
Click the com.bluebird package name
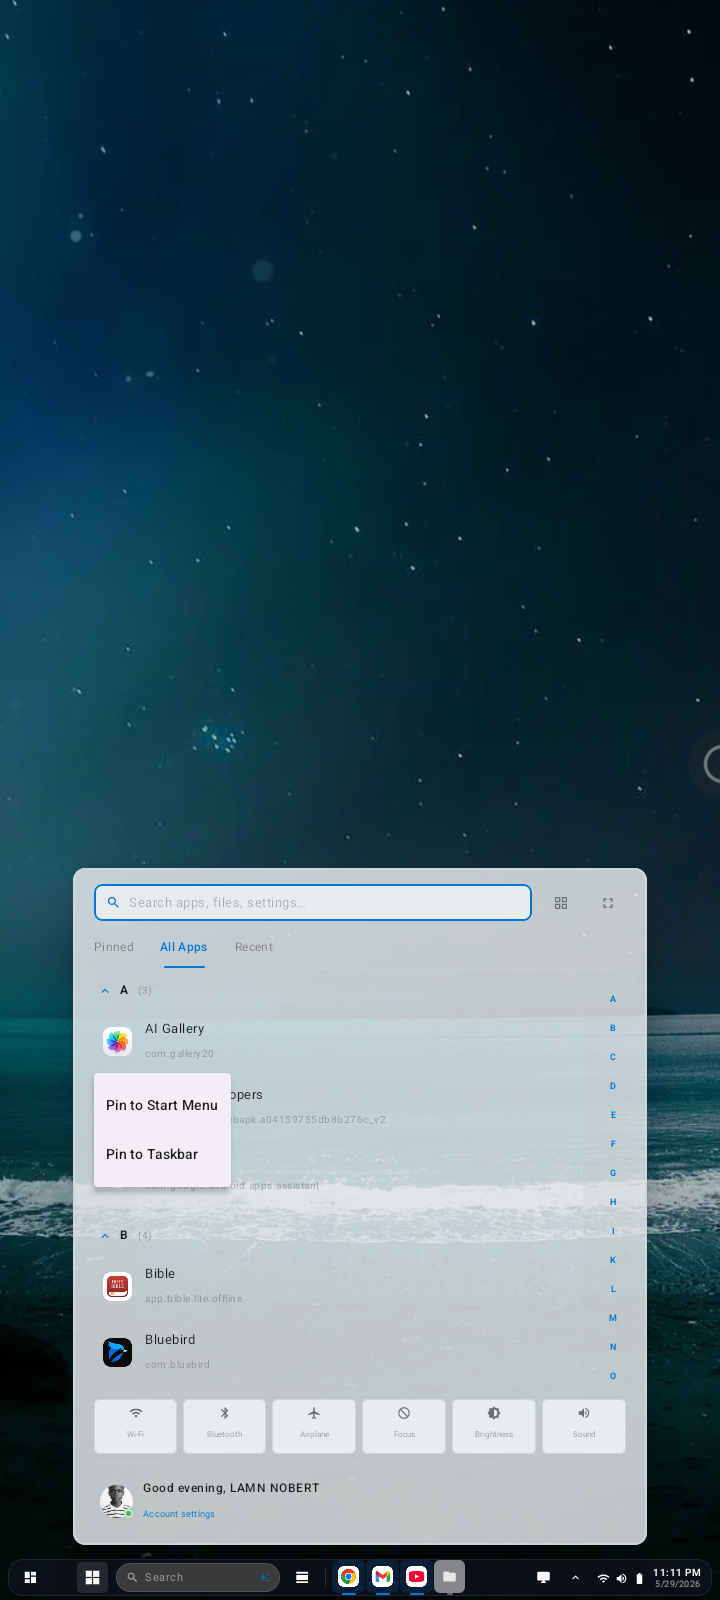click(x=177, y=1365)
